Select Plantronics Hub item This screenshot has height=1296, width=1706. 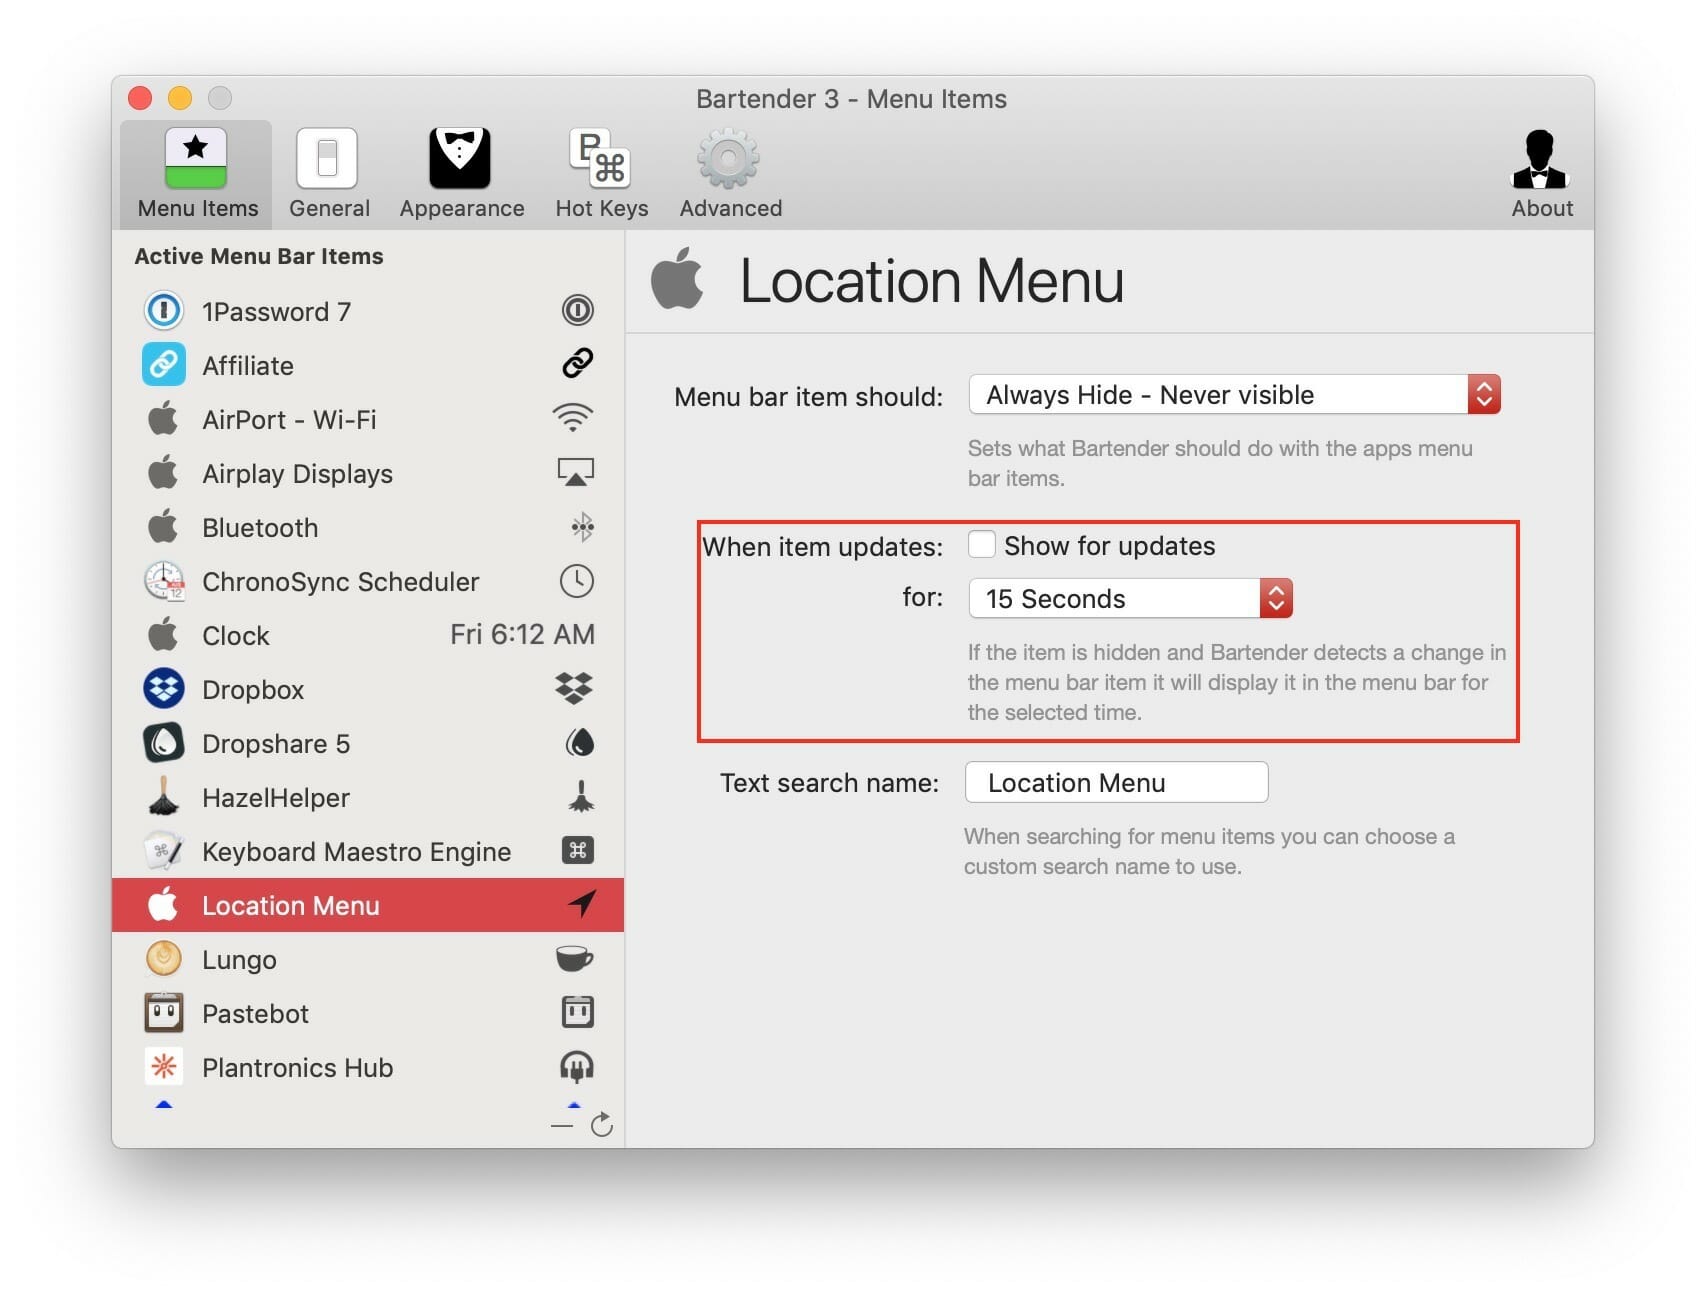[x=368, y=1067]
